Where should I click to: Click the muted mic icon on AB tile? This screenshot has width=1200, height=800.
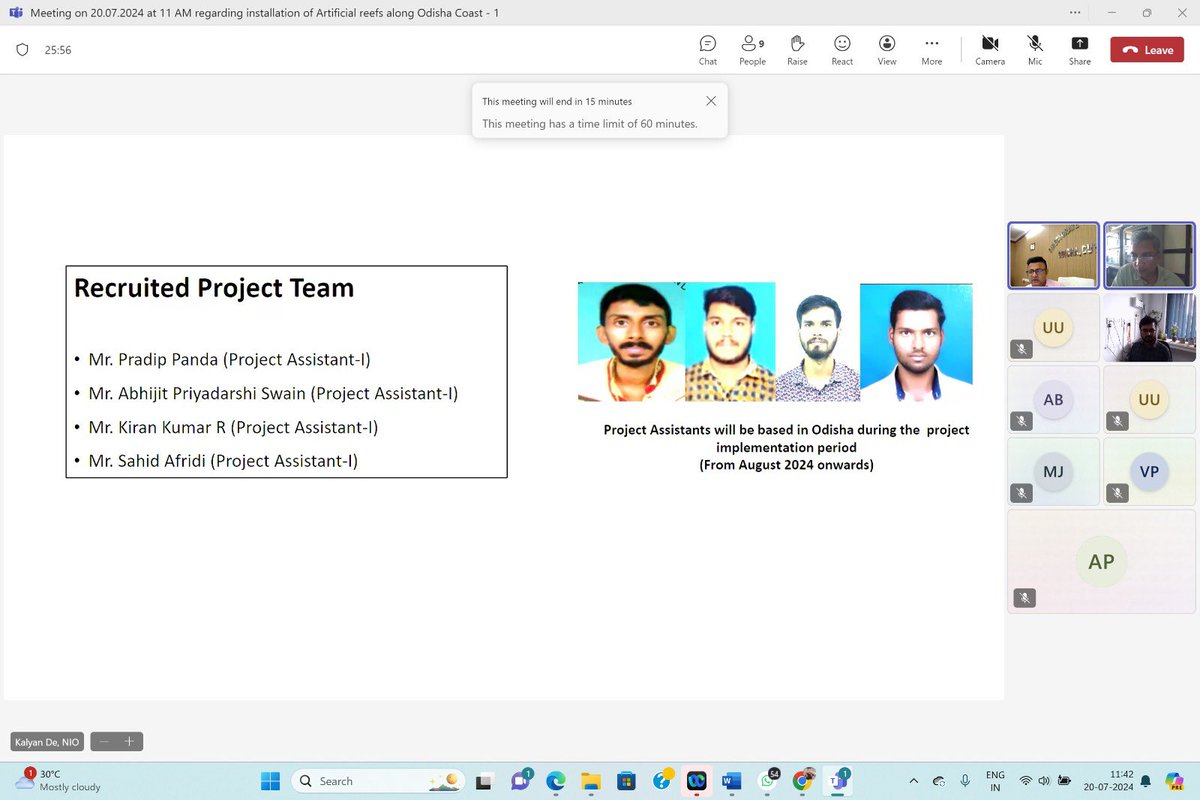(1021, 422)
